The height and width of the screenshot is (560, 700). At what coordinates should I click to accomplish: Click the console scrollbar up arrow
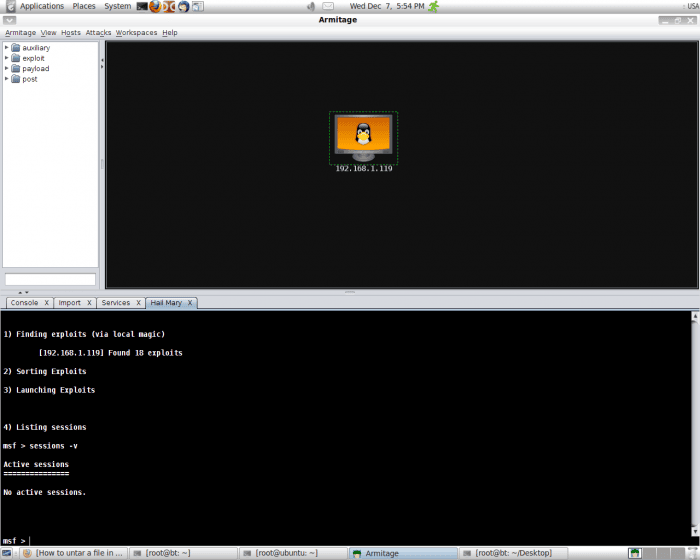(x=695, y=316)
